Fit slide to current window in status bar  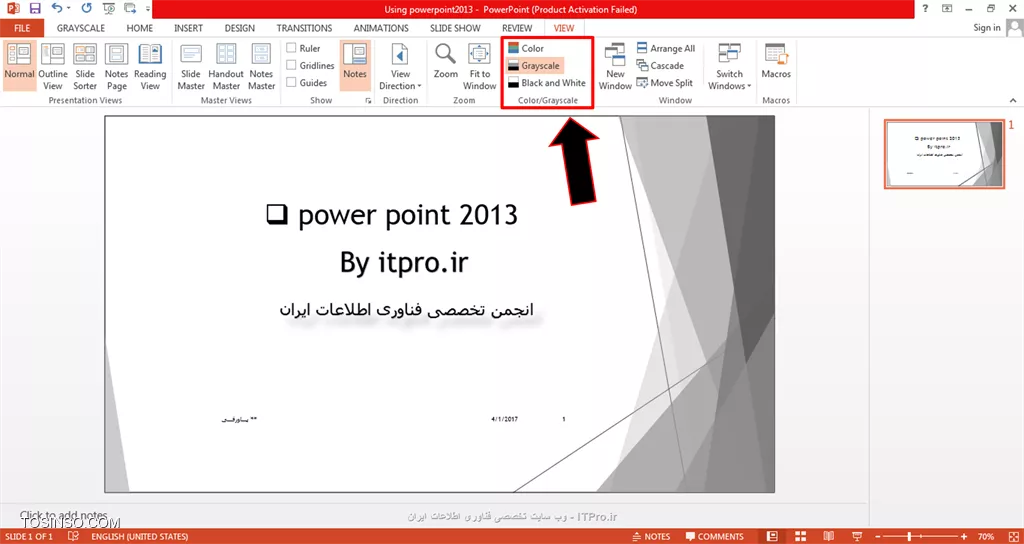click(1014, 536)
